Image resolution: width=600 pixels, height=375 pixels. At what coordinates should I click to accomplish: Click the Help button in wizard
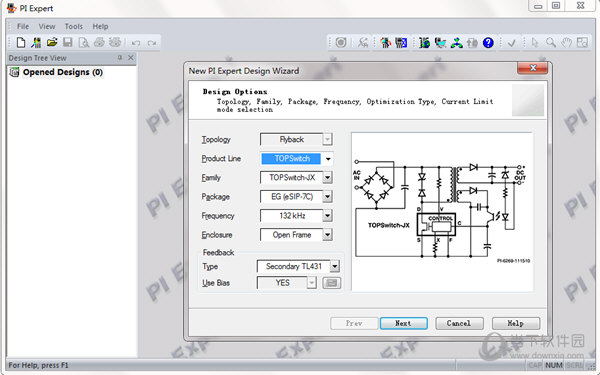516,323
